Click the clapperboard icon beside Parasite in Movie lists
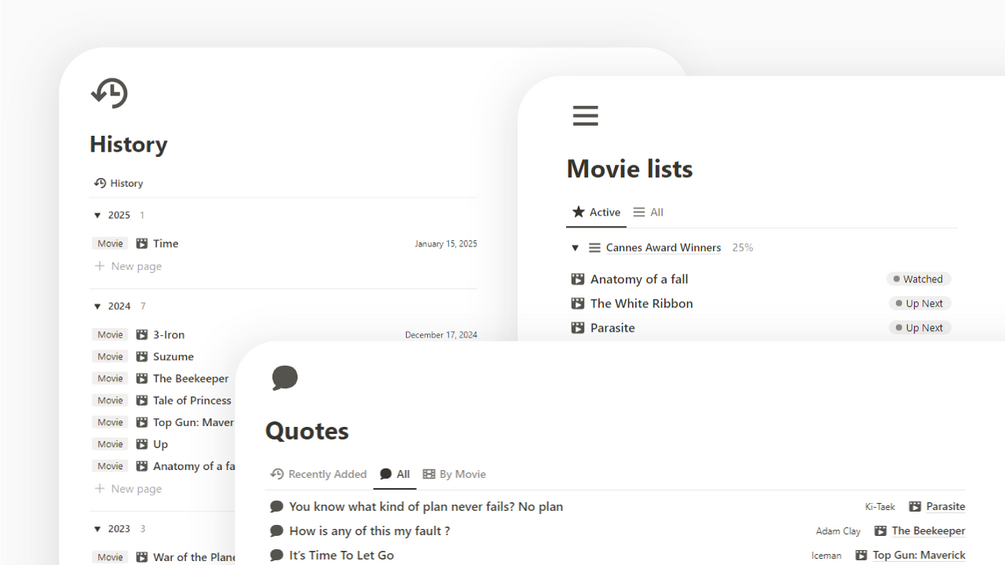Viewport: 1005px width, 565px height. [x=577, y=328]
